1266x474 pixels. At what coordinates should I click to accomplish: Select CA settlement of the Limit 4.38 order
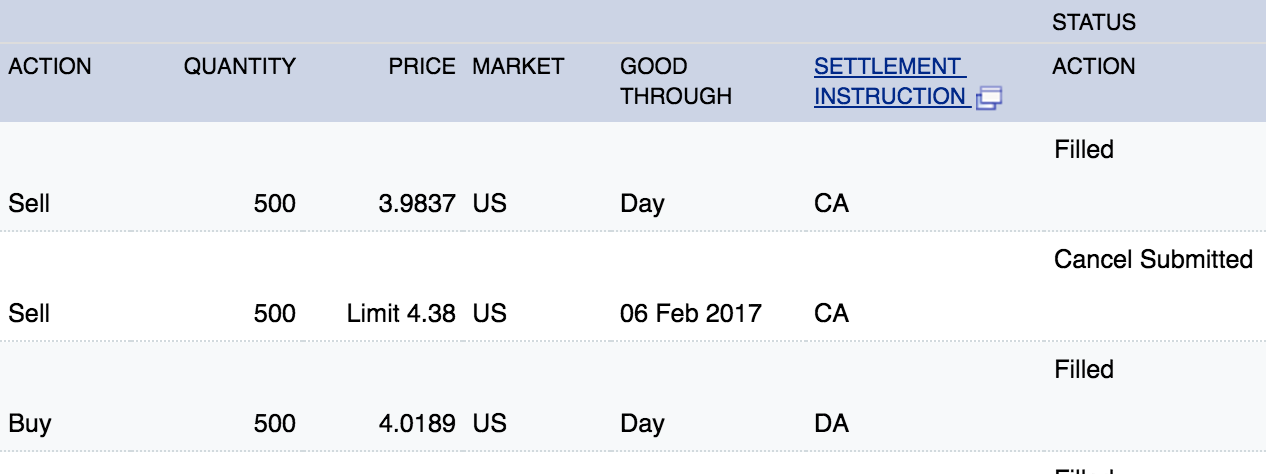click(x=832, y=314)
